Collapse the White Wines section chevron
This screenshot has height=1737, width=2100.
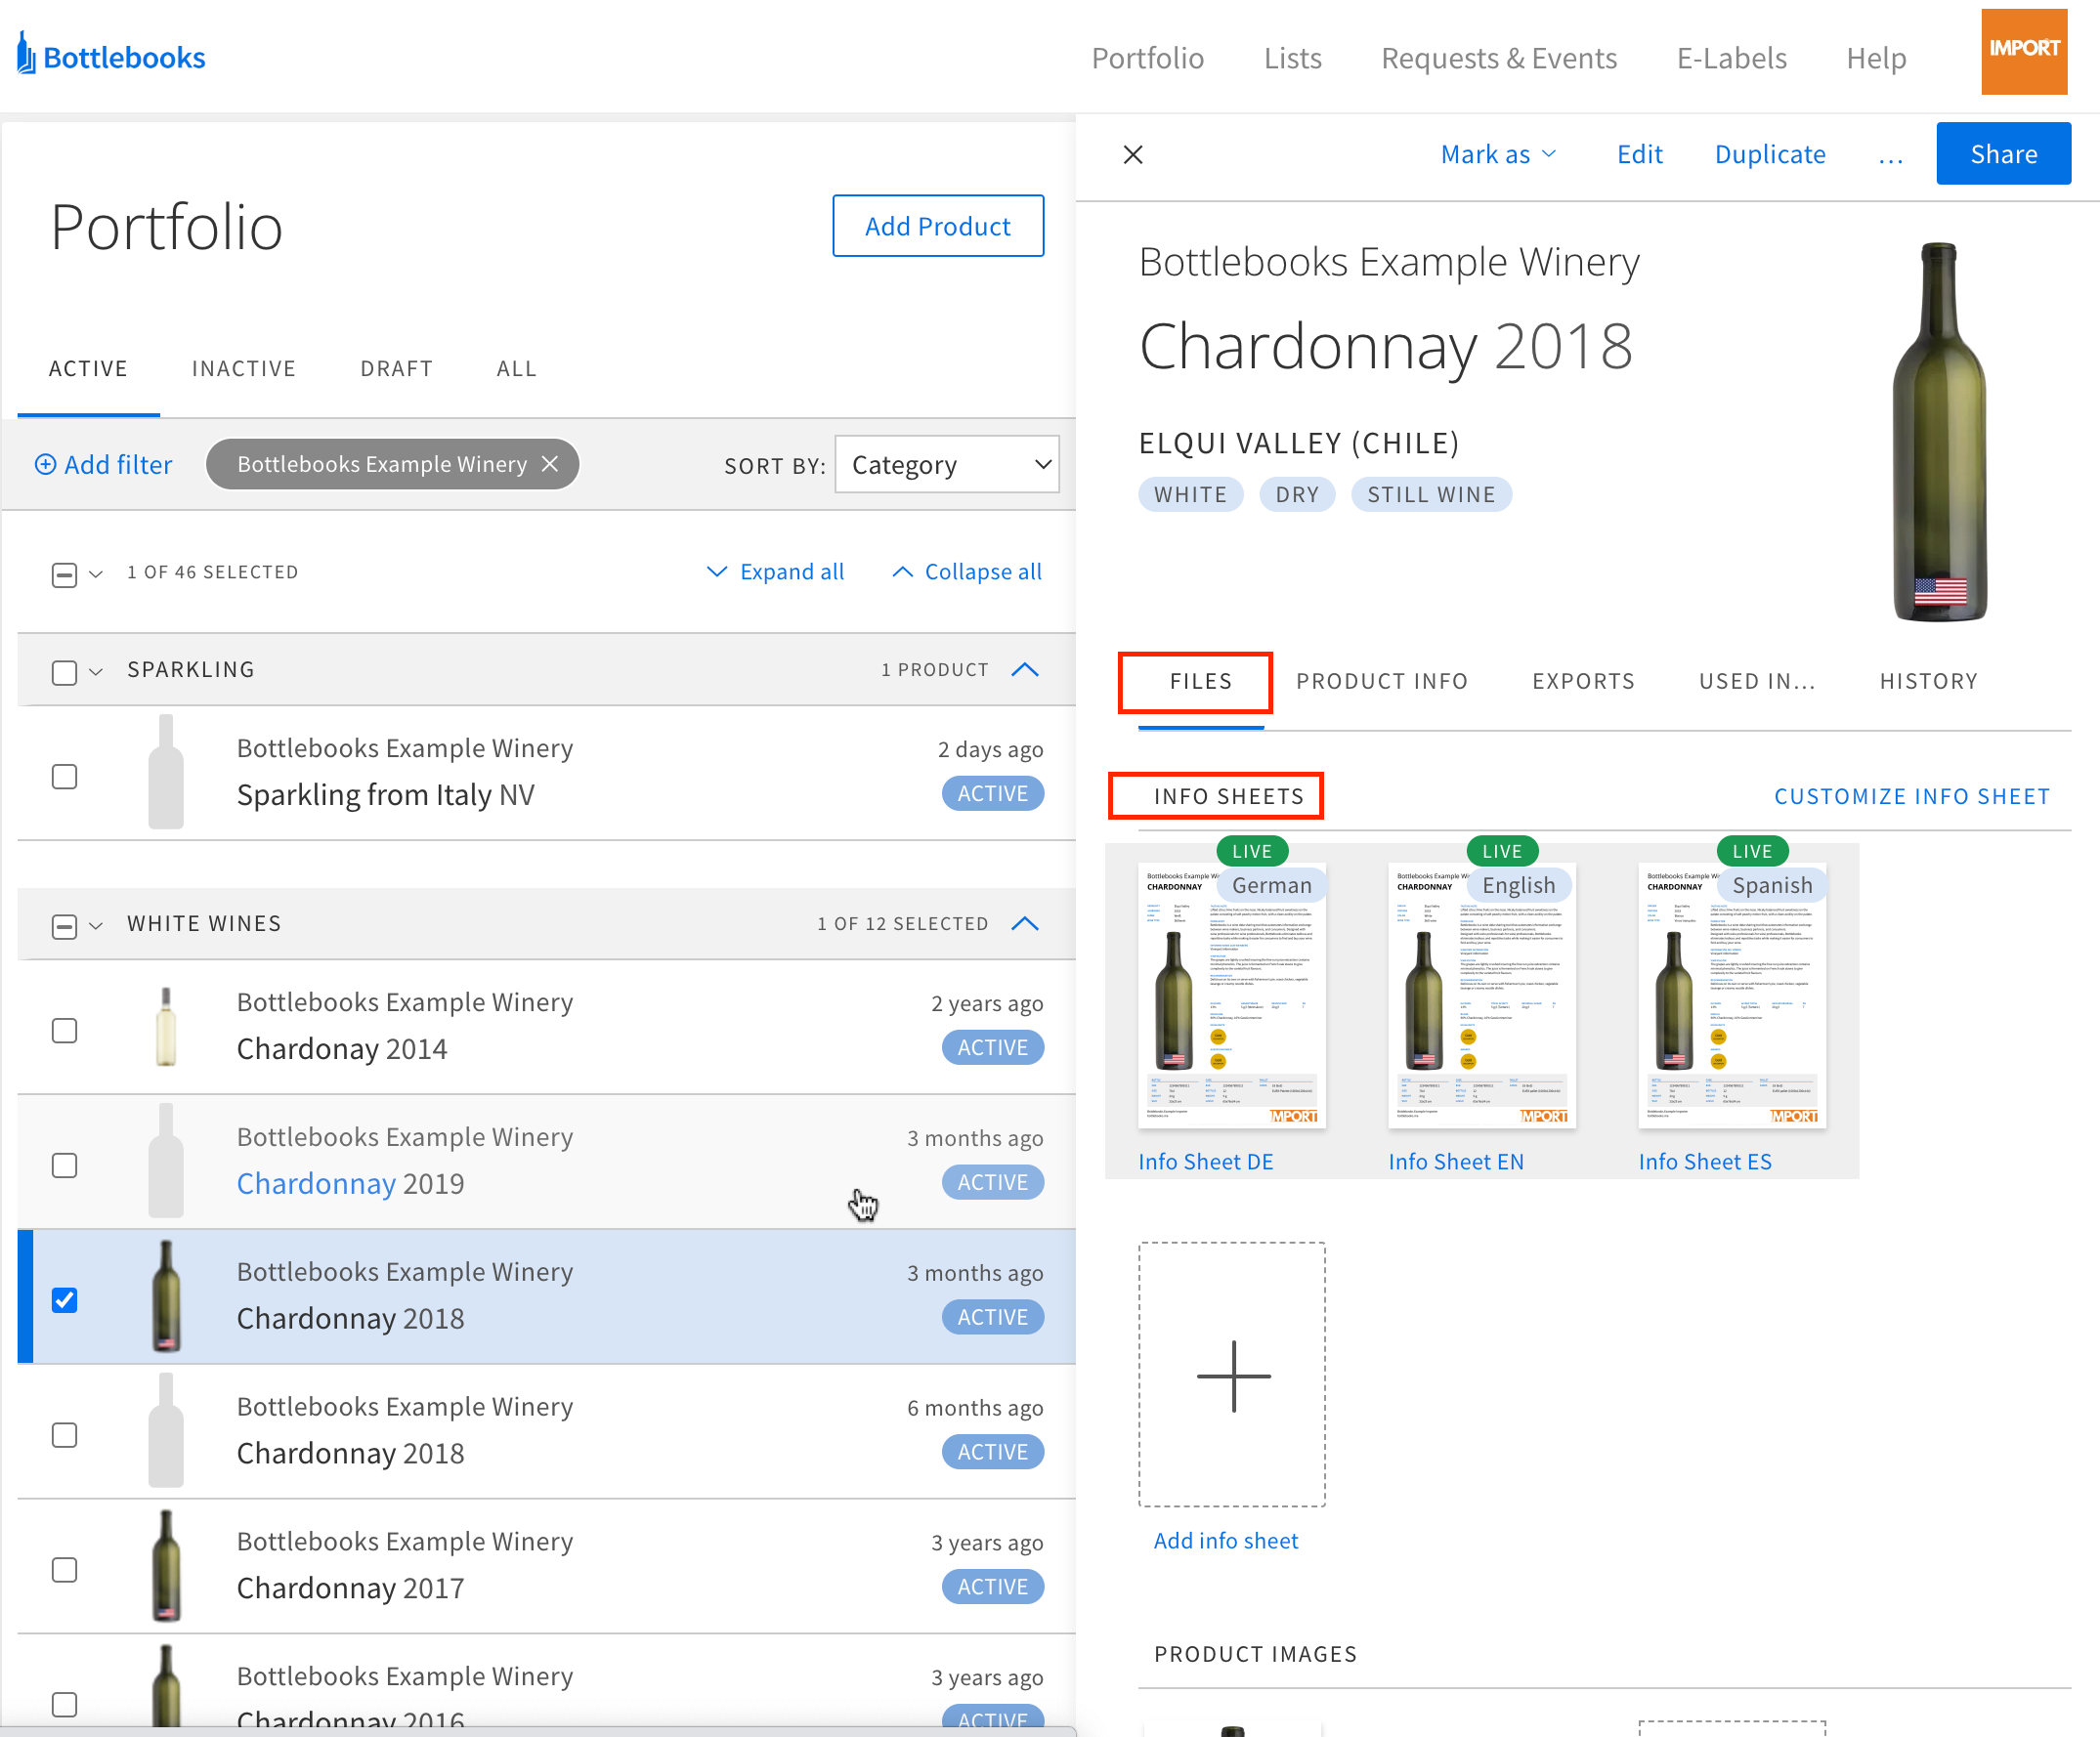(x=1025, y=924)
